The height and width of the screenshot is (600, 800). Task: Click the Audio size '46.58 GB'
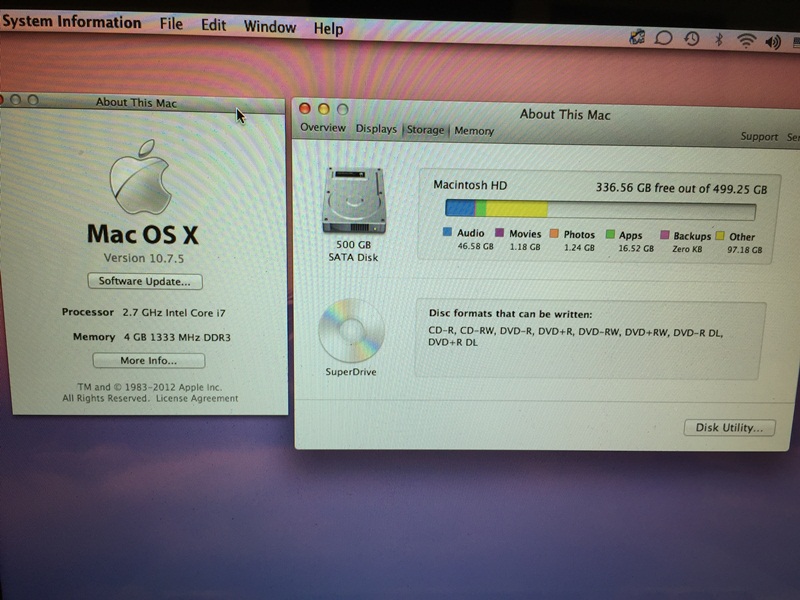[x=475, y=246]
